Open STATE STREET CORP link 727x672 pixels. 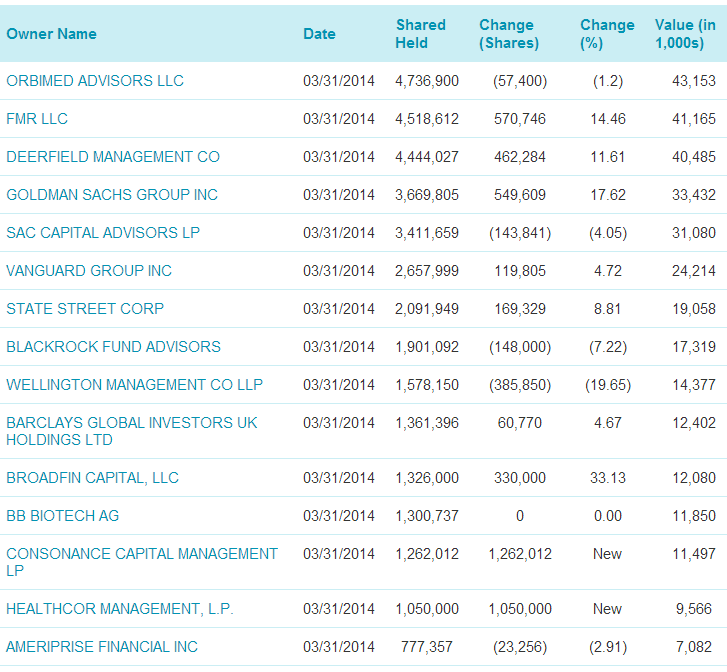[85, 309]
